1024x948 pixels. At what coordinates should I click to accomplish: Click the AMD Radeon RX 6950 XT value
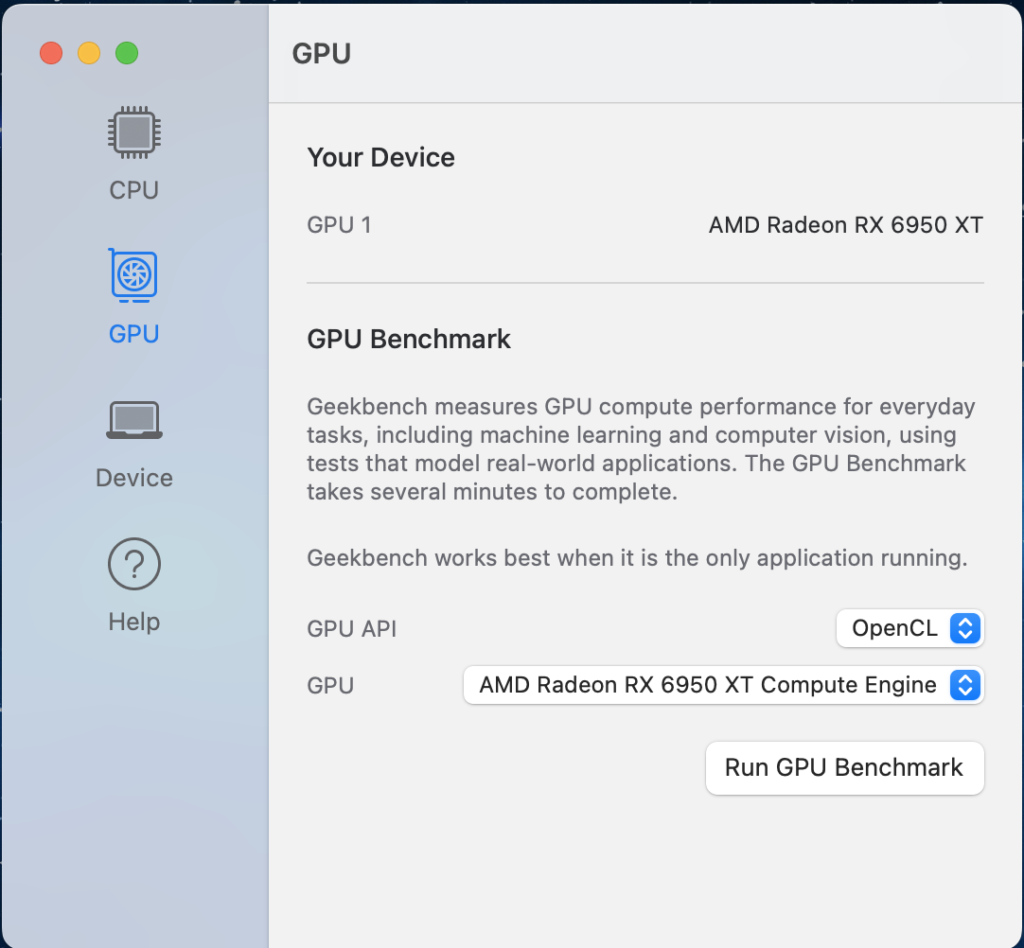tap(846, 225)
